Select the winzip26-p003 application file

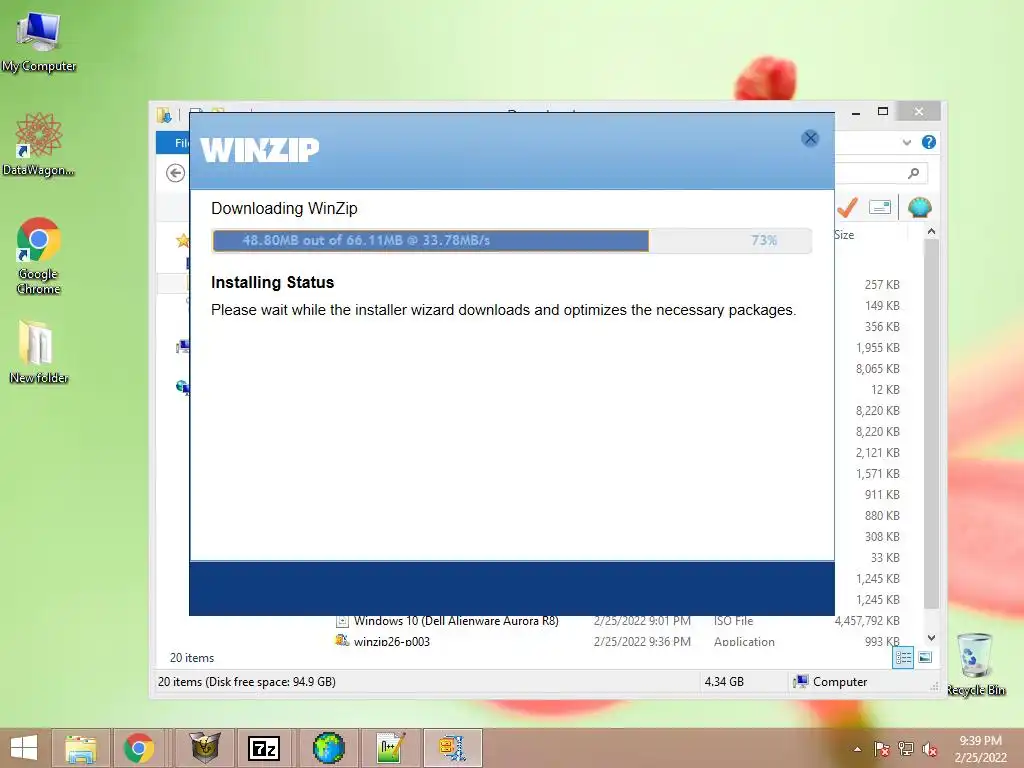click(391, 641)
